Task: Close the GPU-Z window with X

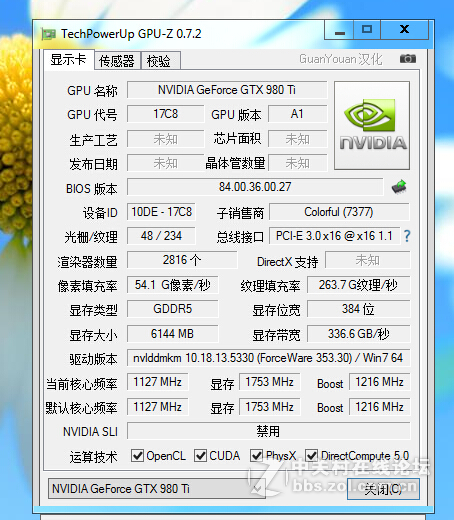Action: click(x=404, y=30)
